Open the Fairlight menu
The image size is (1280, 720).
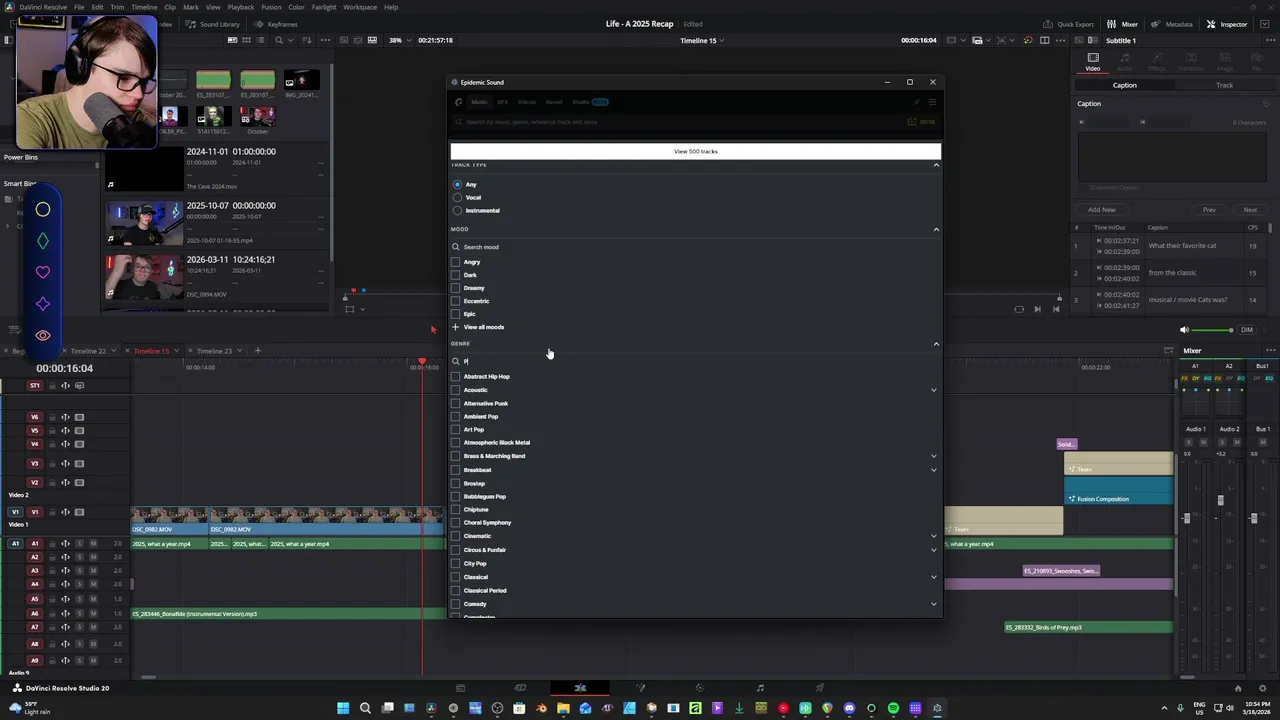(324, 7)
